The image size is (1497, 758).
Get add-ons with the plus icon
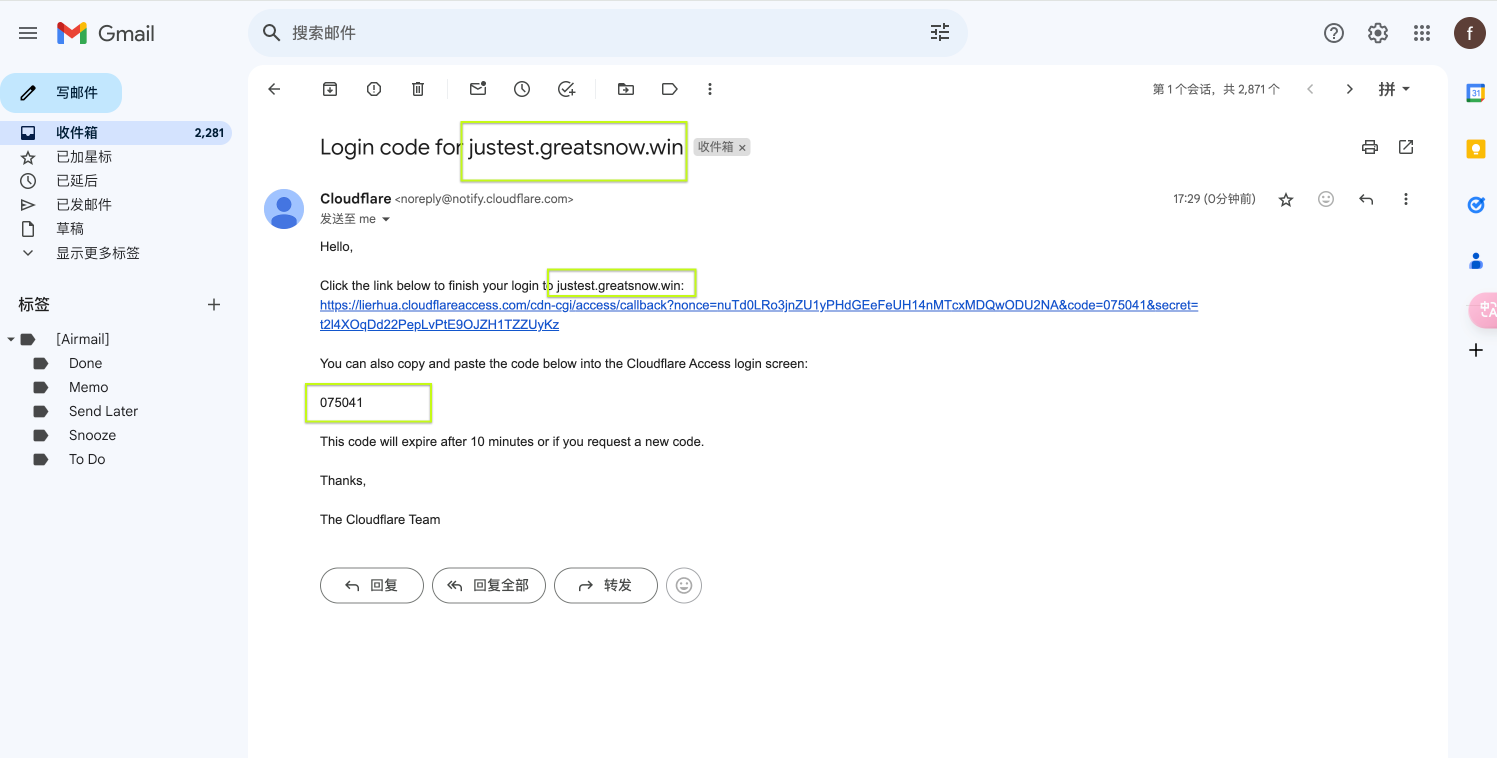tap(1475, 350)
